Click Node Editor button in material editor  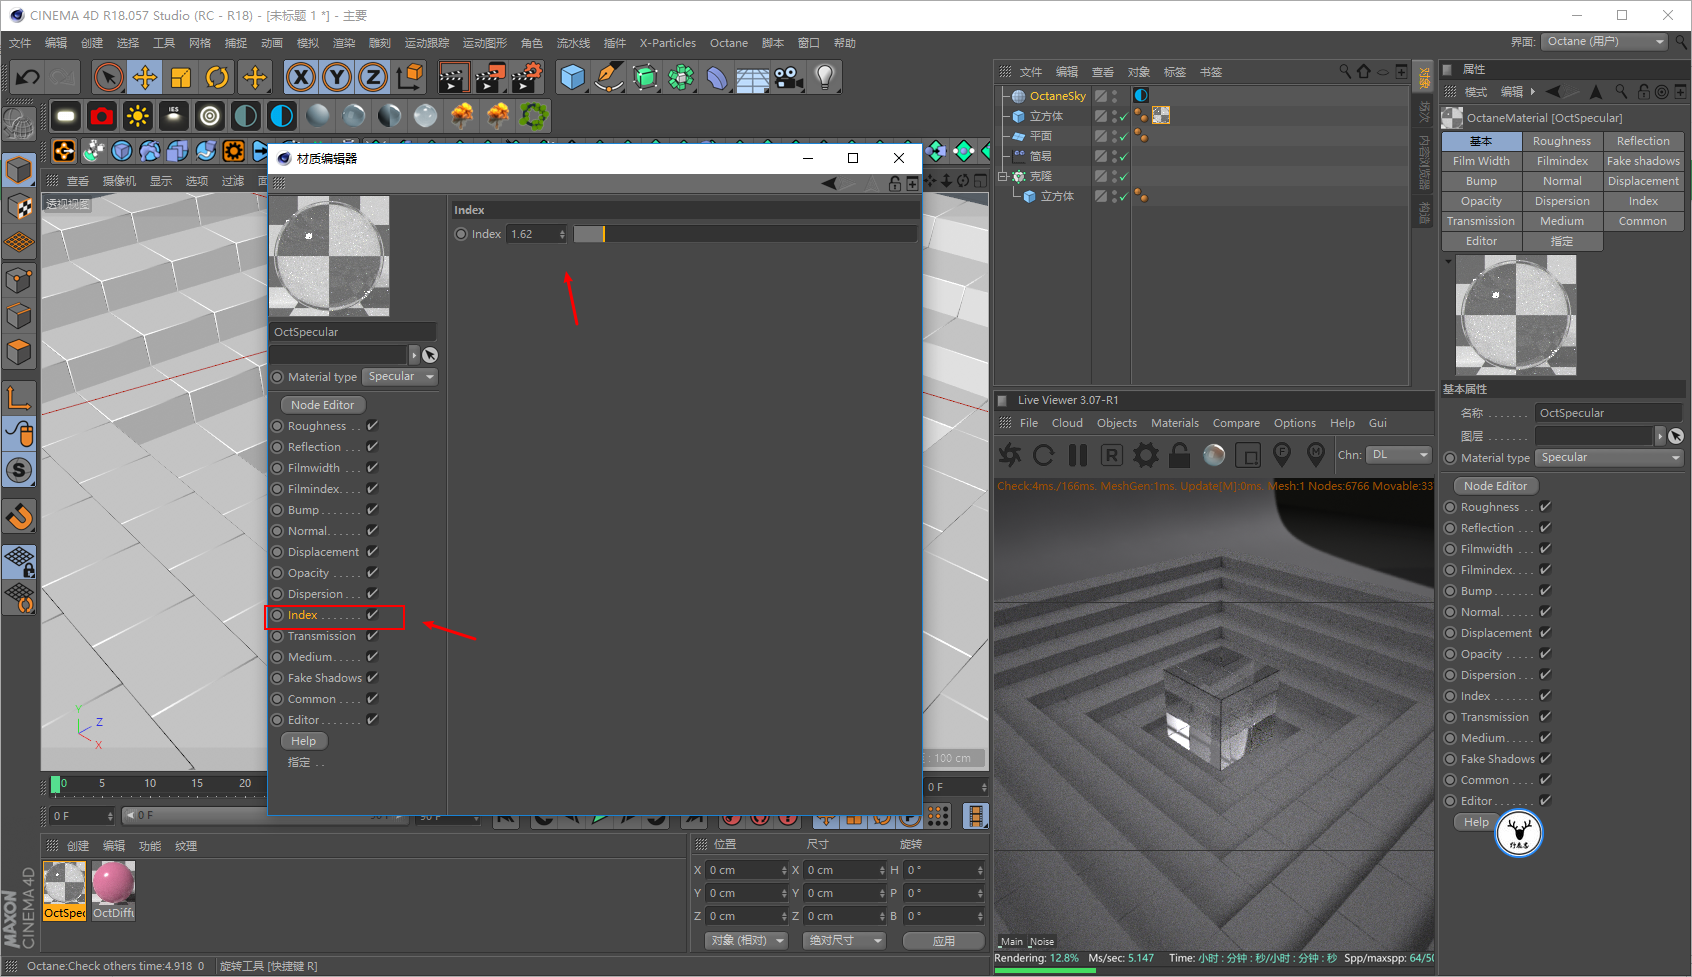323,405
